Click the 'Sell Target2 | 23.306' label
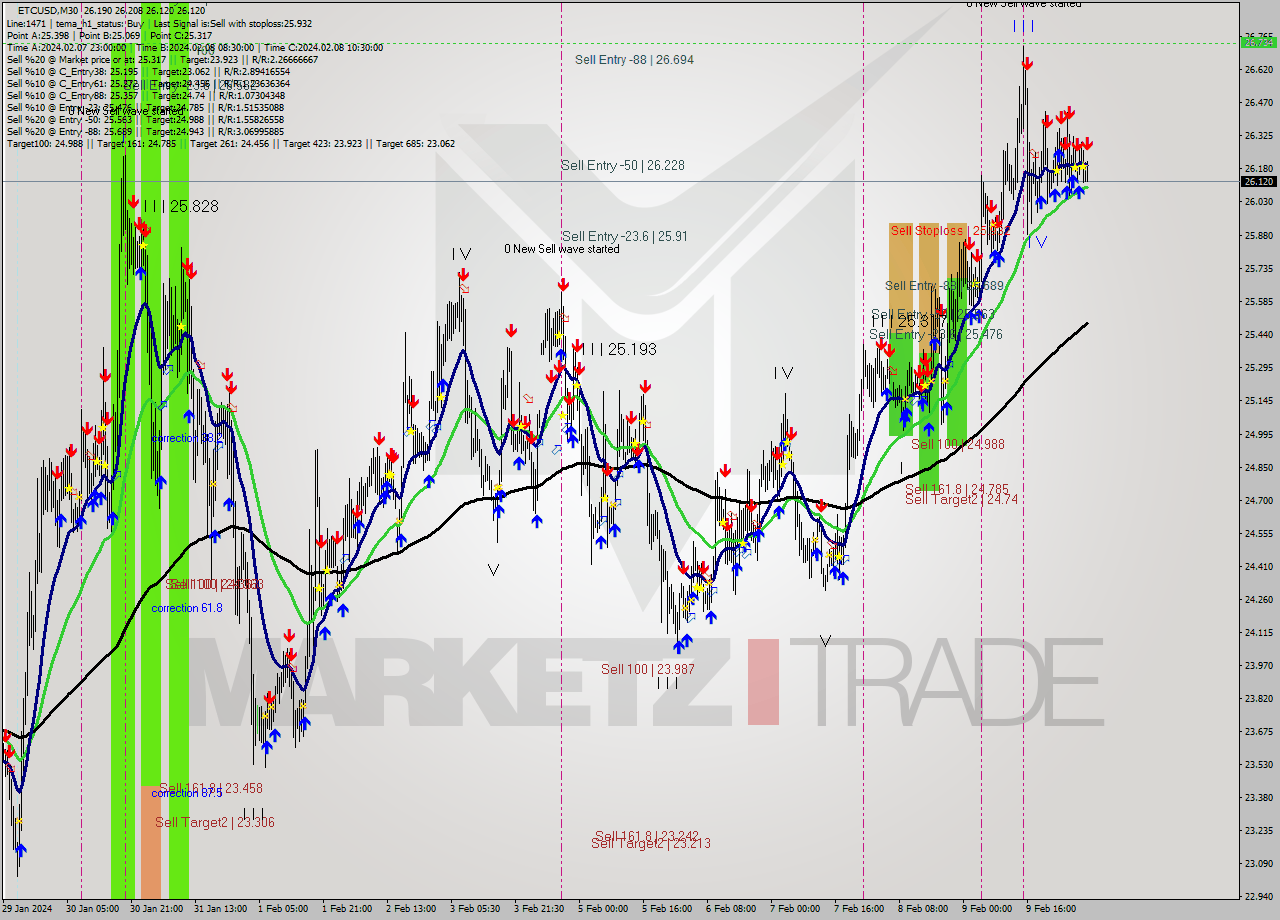This screenshot has height=920, width=1280. 215,822
